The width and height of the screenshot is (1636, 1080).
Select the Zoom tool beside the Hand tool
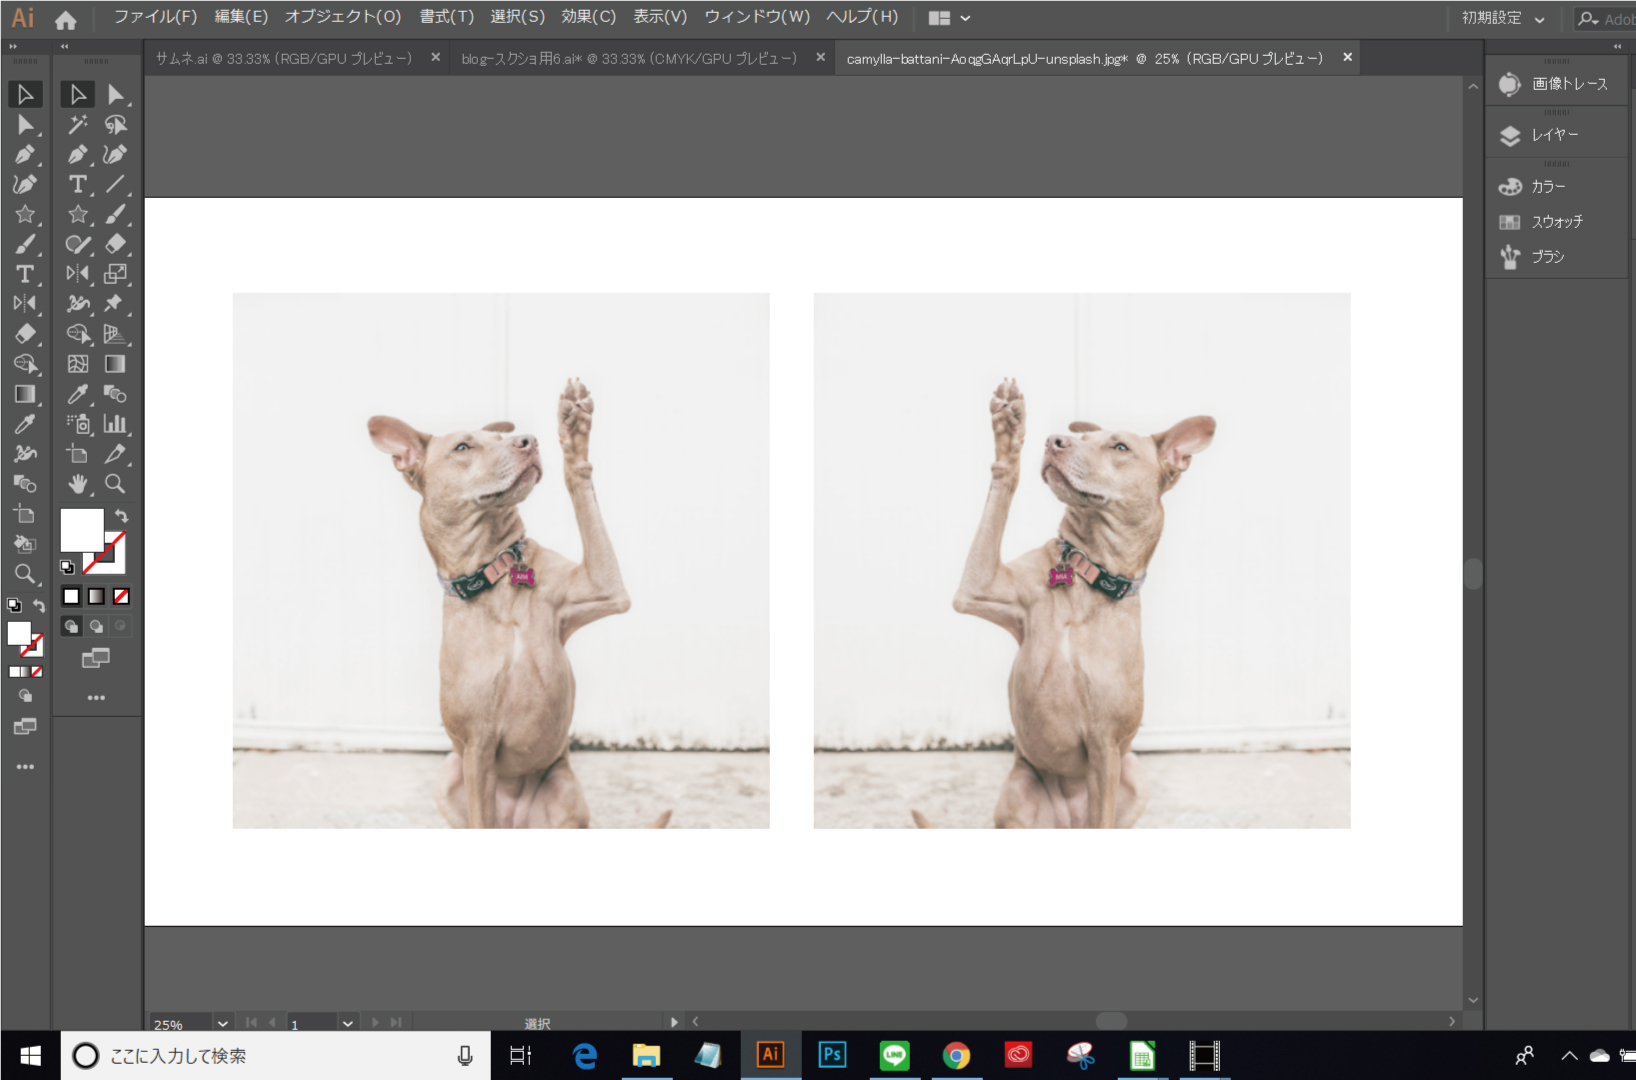point(116,484)
